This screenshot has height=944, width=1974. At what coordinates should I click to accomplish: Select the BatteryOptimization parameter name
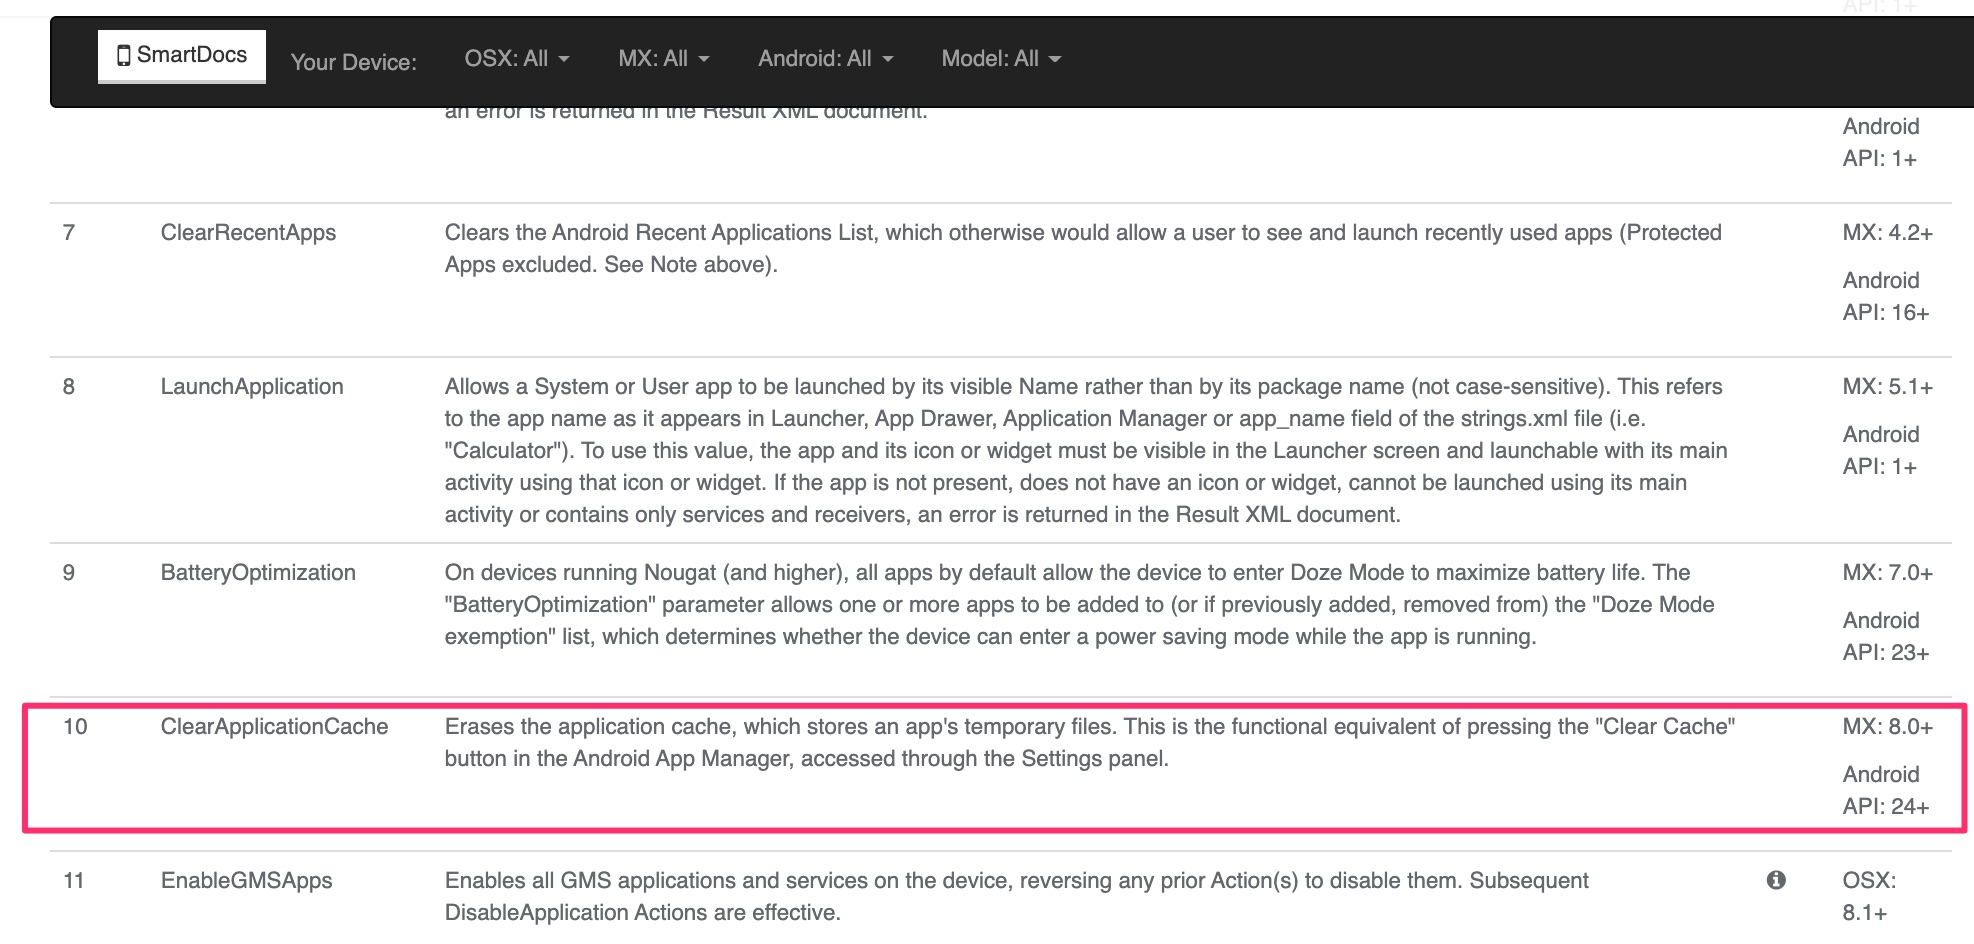pos(258,573)
